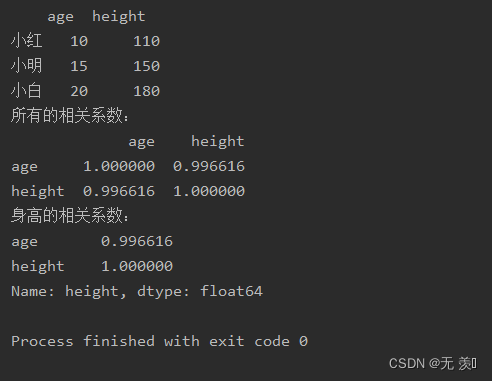Screen dimensions: 492x381
Task: Click the correlation matrix age column header
Action: (x=142, y=142)
